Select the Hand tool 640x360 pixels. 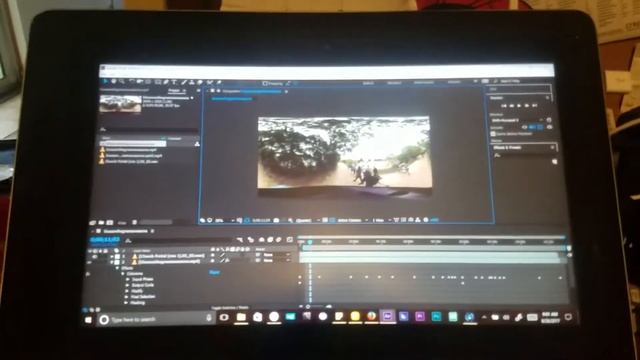tap(114, 82)
